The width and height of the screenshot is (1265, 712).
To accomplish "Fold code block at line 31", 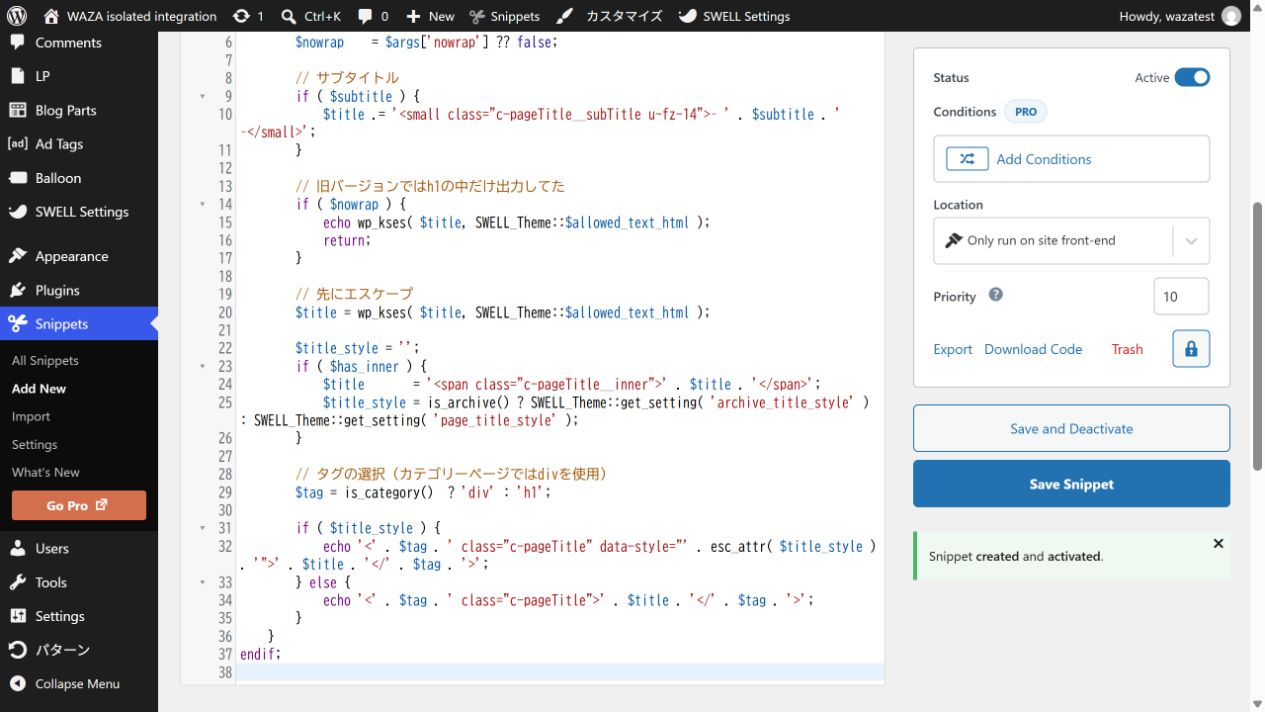I will [203, 529].
